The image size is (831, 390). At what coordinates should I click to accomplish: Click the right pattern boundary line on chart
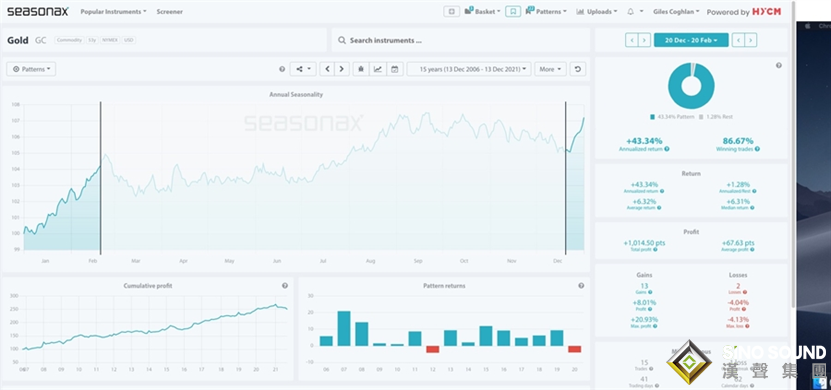click(565, 178)
